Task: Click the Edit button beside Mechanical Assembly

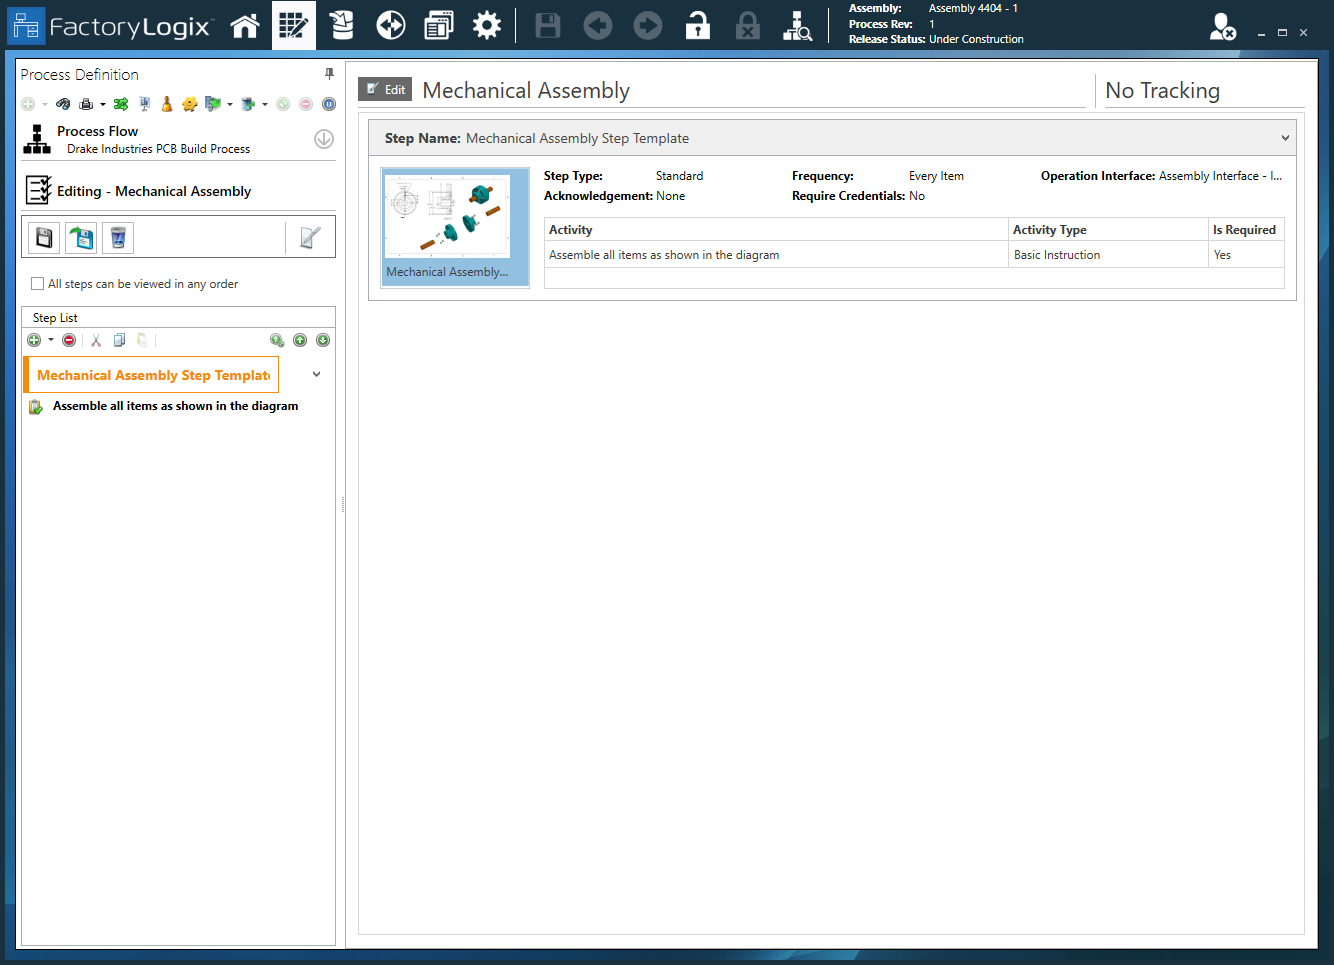Action: [386, 90]
